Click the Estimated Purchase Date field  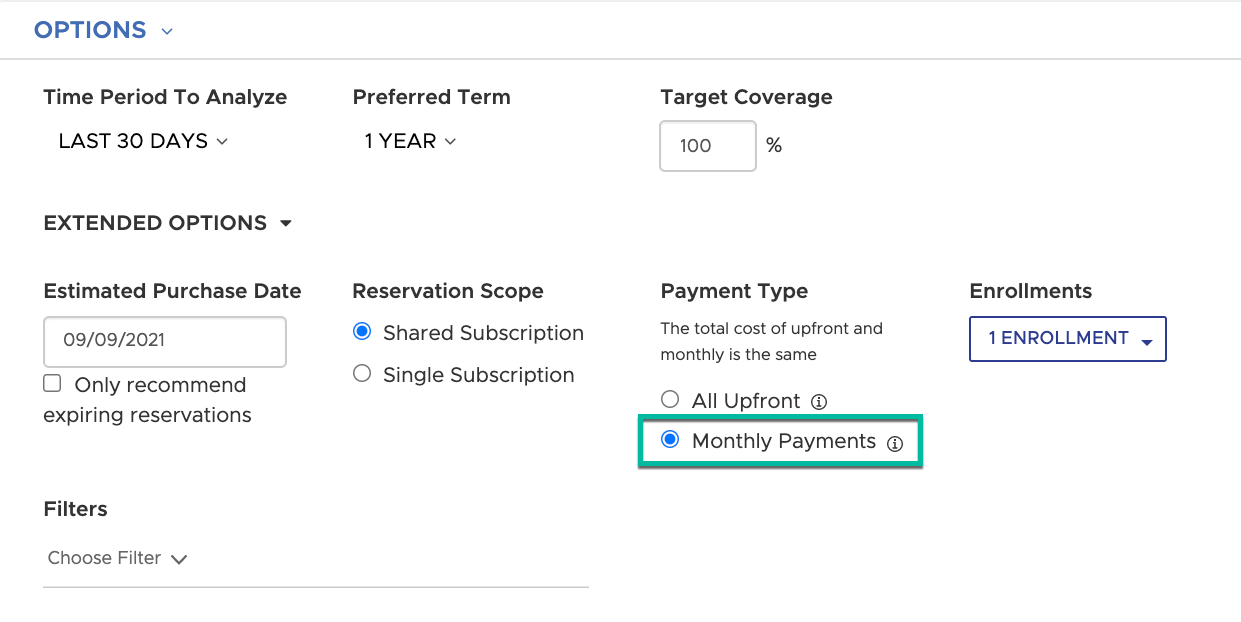click(x=164, y=342)
